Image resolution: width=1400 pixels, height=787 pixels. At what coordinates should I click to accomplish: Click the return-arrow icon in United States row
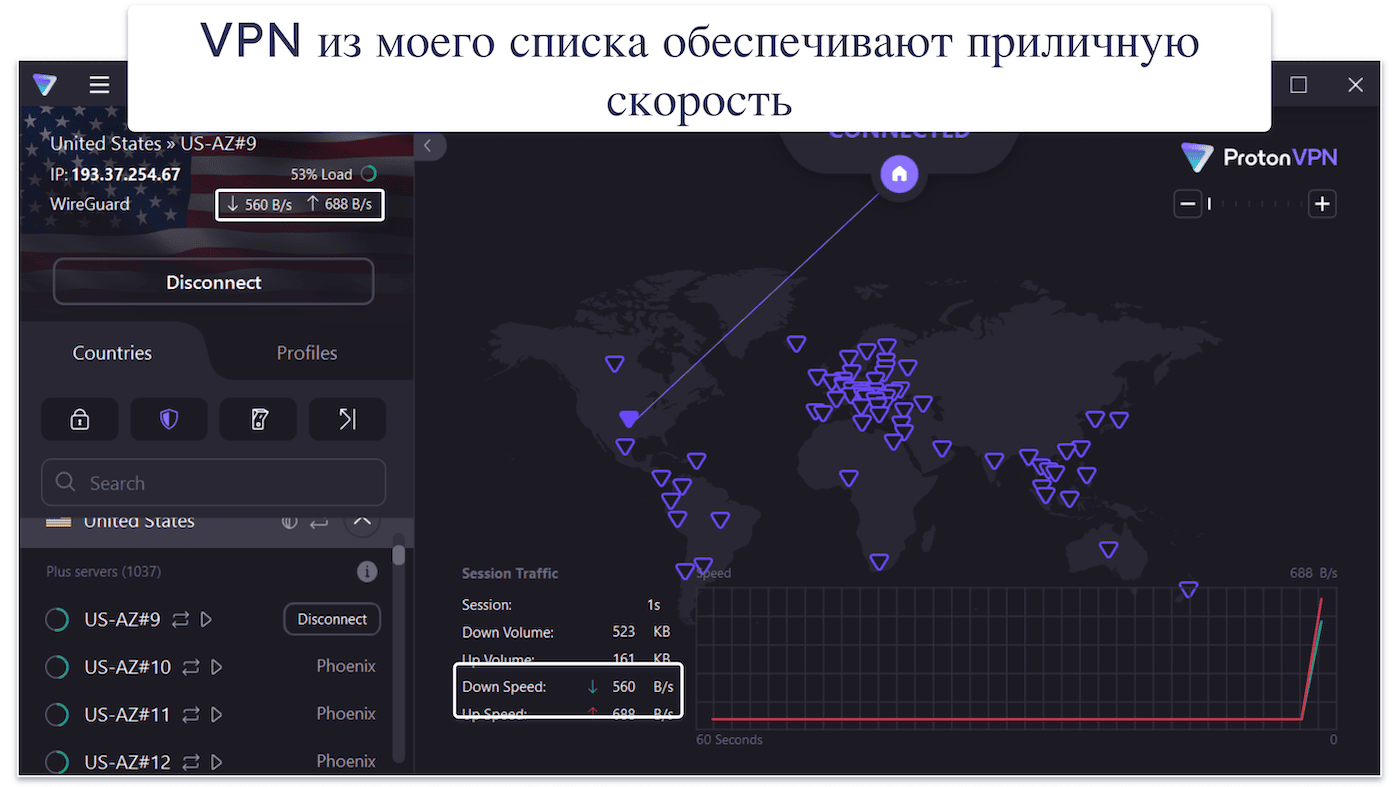coord(319,522)
